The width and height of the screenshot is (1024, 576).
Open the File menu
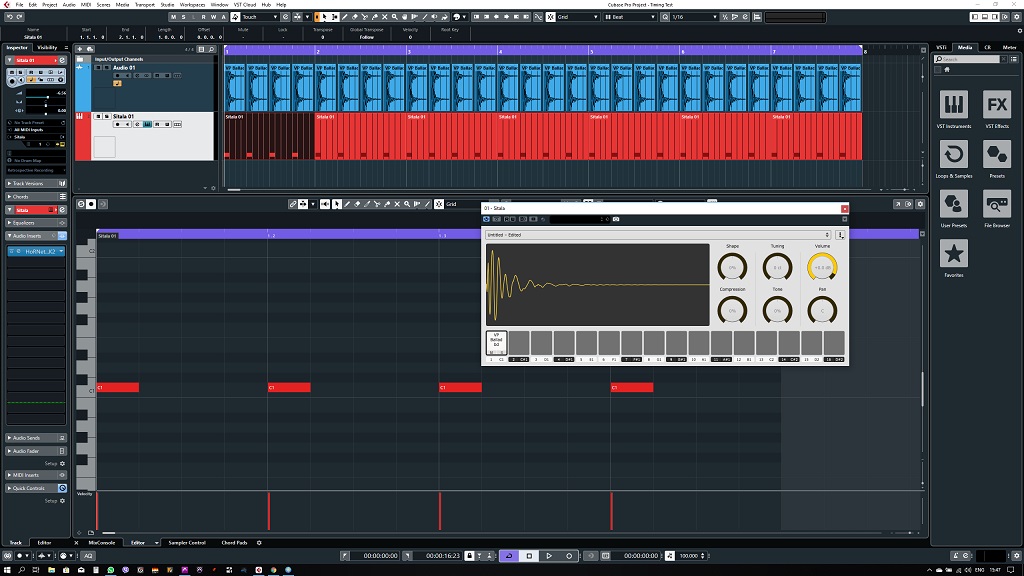[x=19, y=5]
